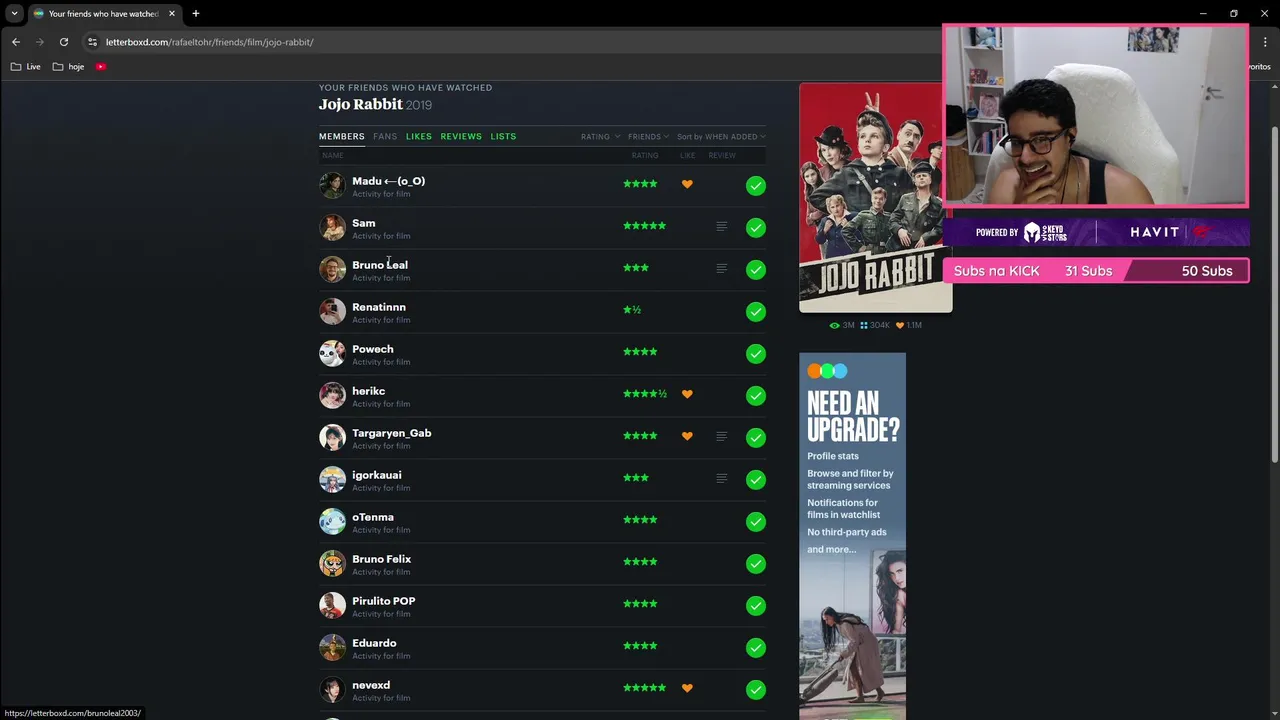Open the hoje bookmarks folder

(68, 67)
